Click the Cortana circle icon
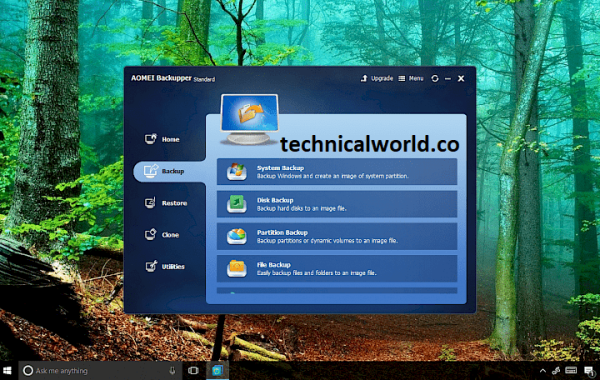 (x=28, y=370)
